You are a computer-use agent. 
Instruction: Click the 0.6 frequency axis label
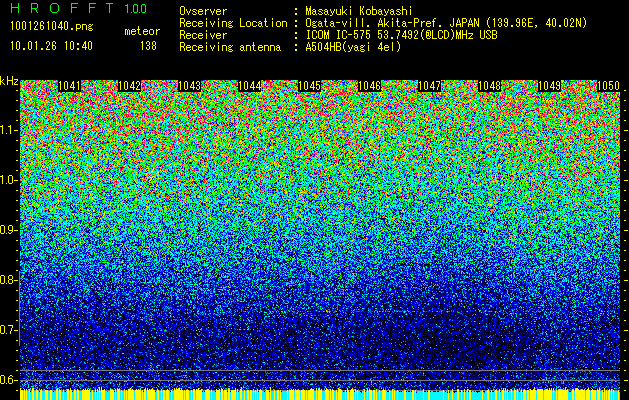point(8,380)
